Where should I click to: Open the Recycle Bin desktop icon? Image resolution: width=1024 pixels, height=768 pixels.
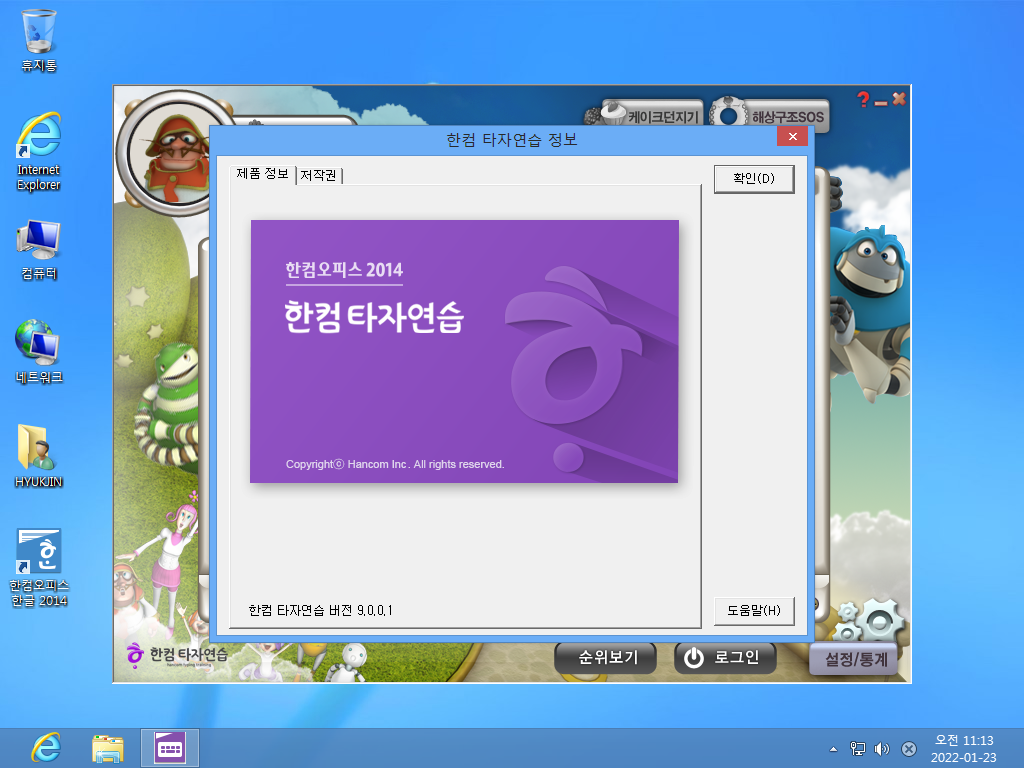point(39,40)
